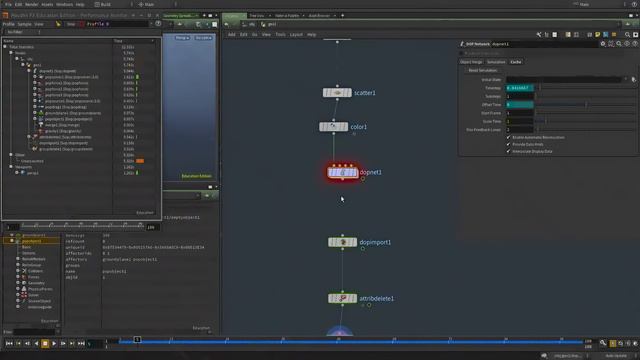Viewport: 640px width, 360px height.
Task: Step back one frame in the playbar
Action: [x=27, y=344]
